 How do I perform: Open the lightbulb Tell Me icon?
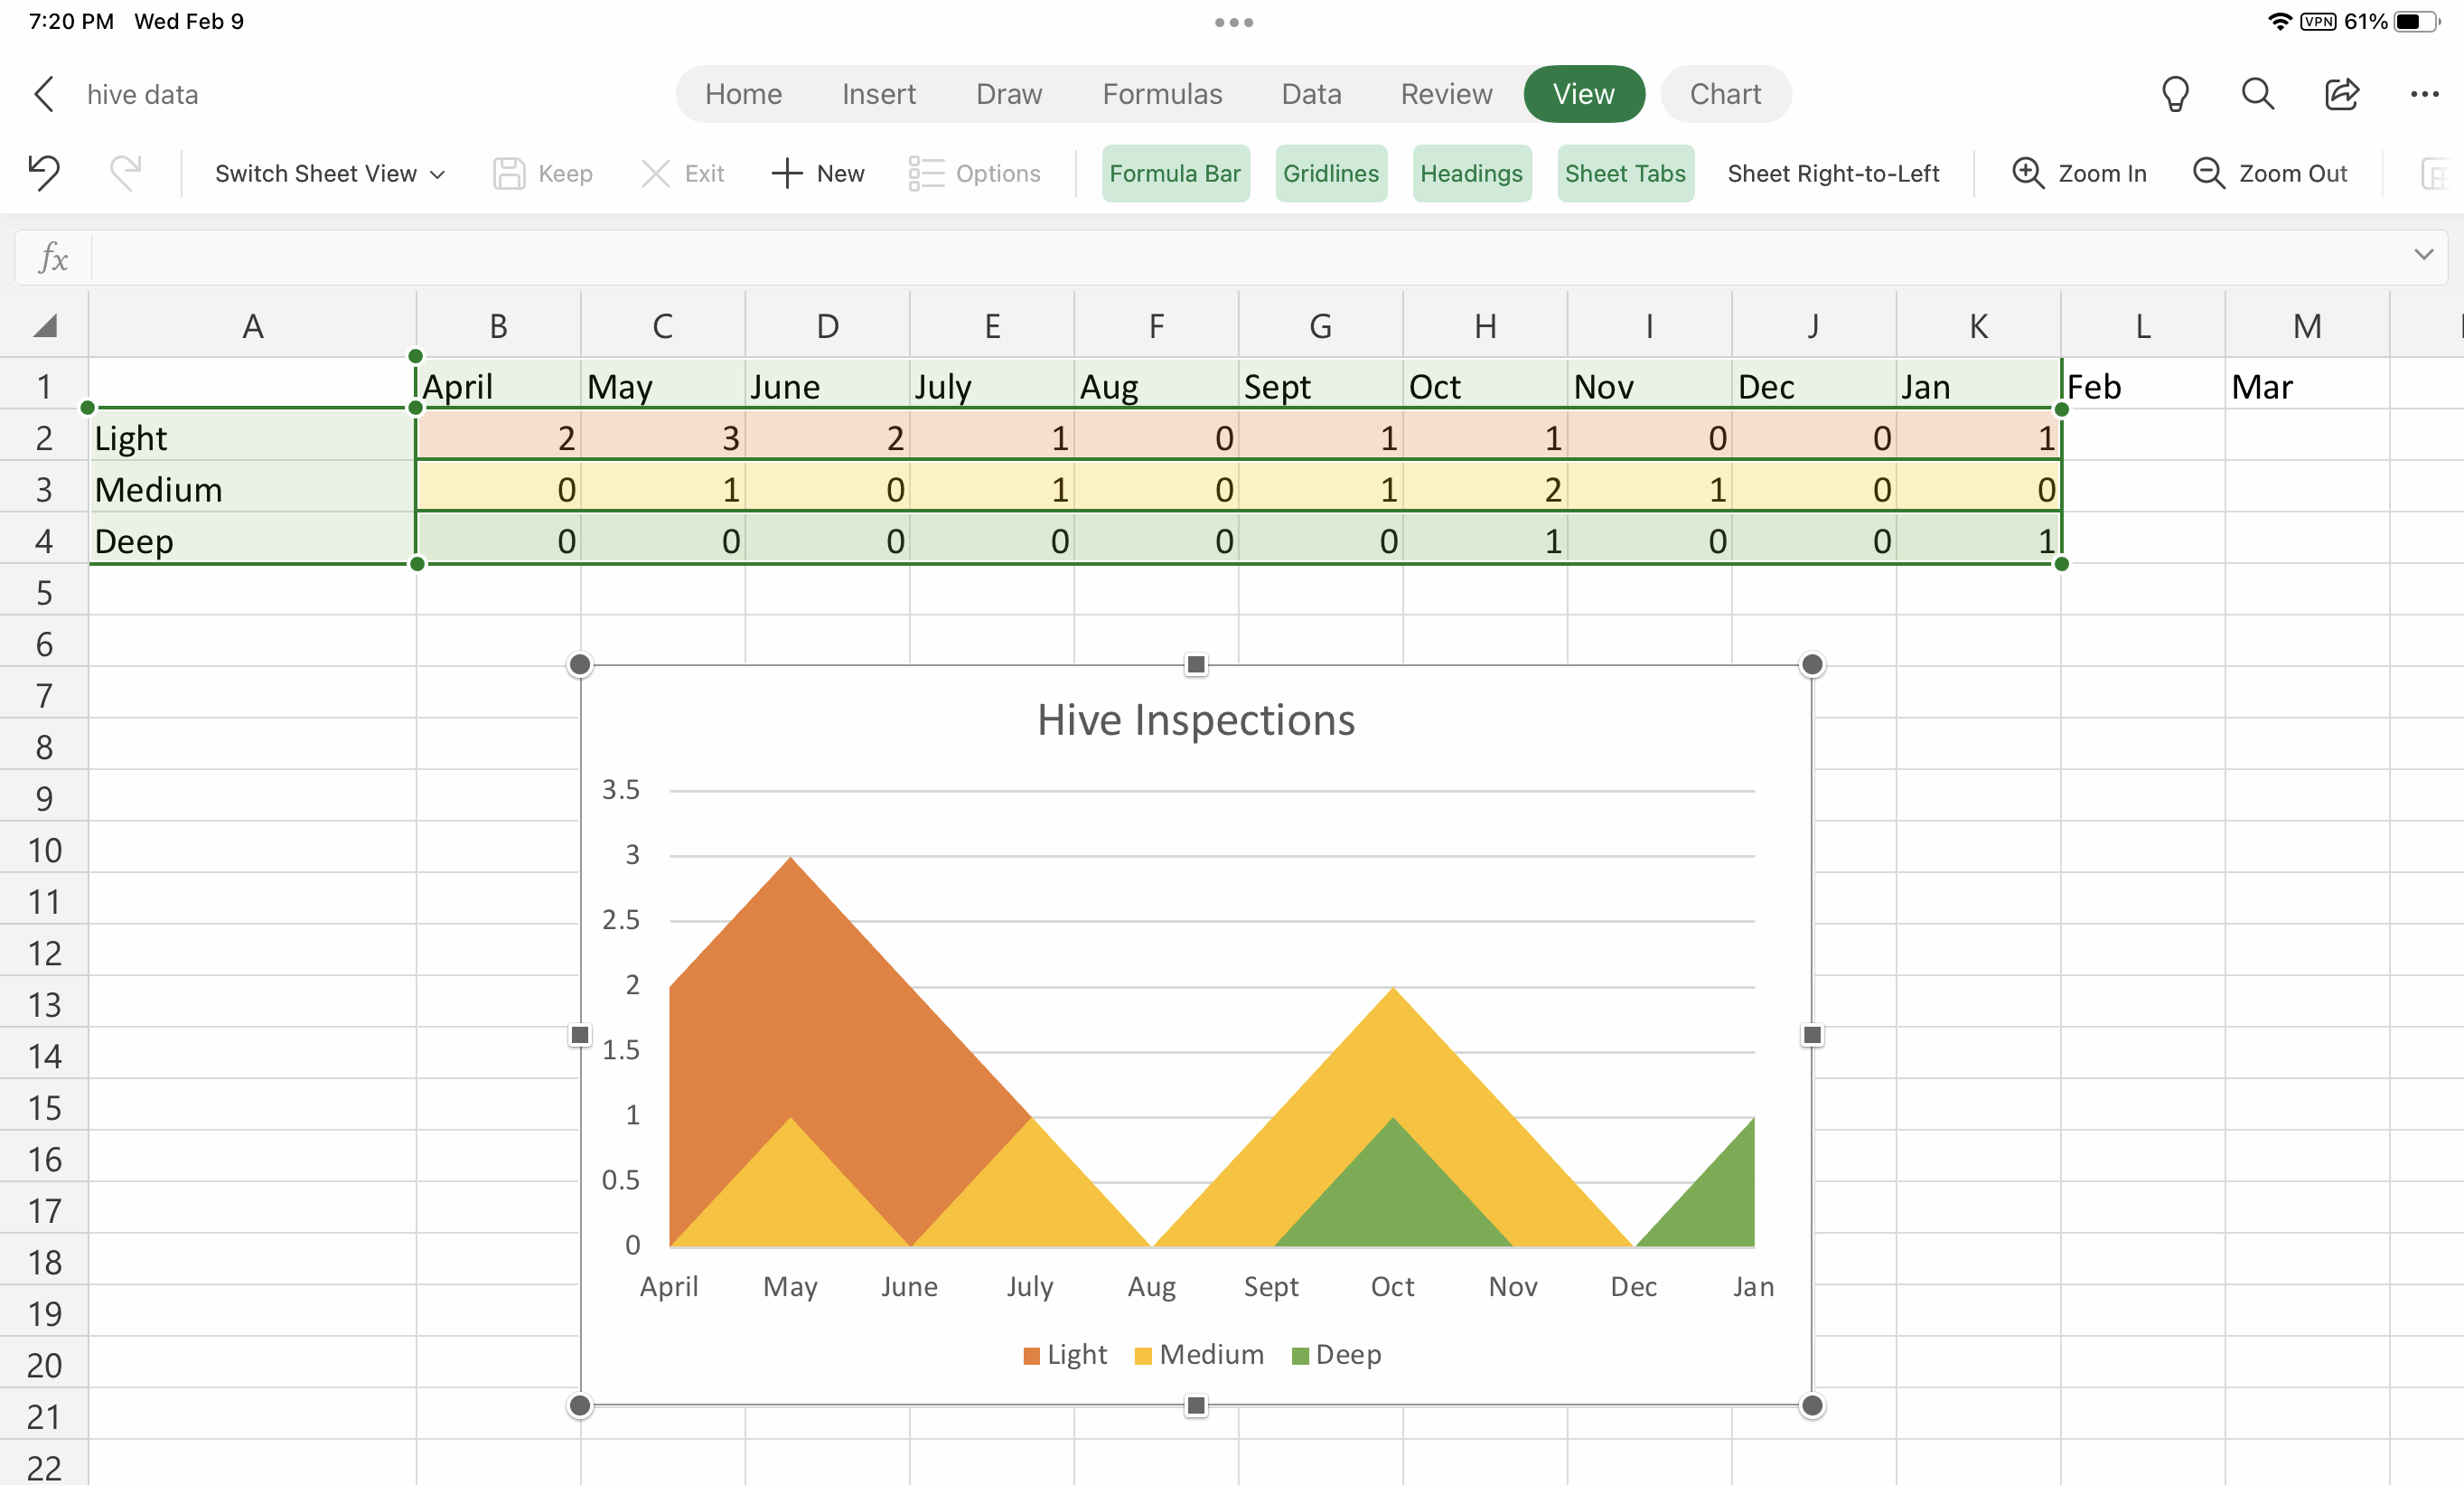coord(2175,94)
